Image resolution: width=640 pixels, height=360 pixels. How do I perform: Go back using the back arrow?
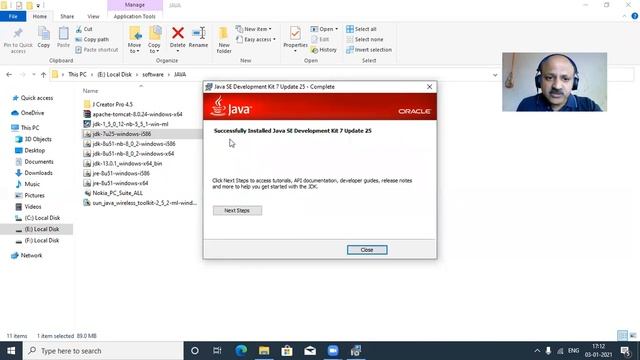(9, 75)
